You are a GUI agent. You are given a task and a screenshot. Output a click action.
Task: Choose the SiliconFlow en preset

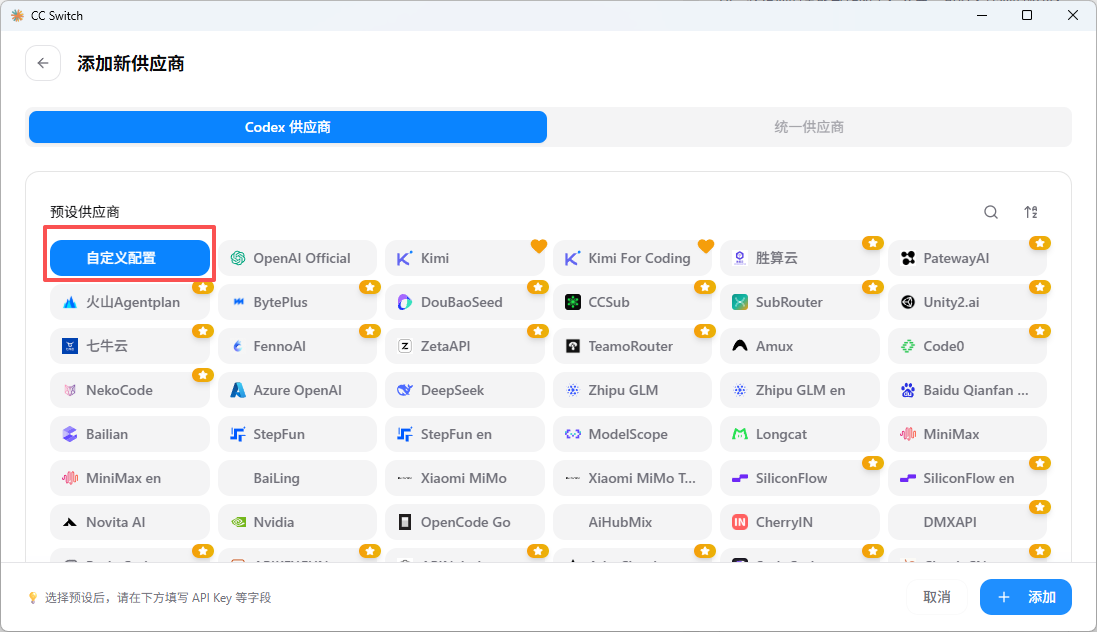pos(968,478)
